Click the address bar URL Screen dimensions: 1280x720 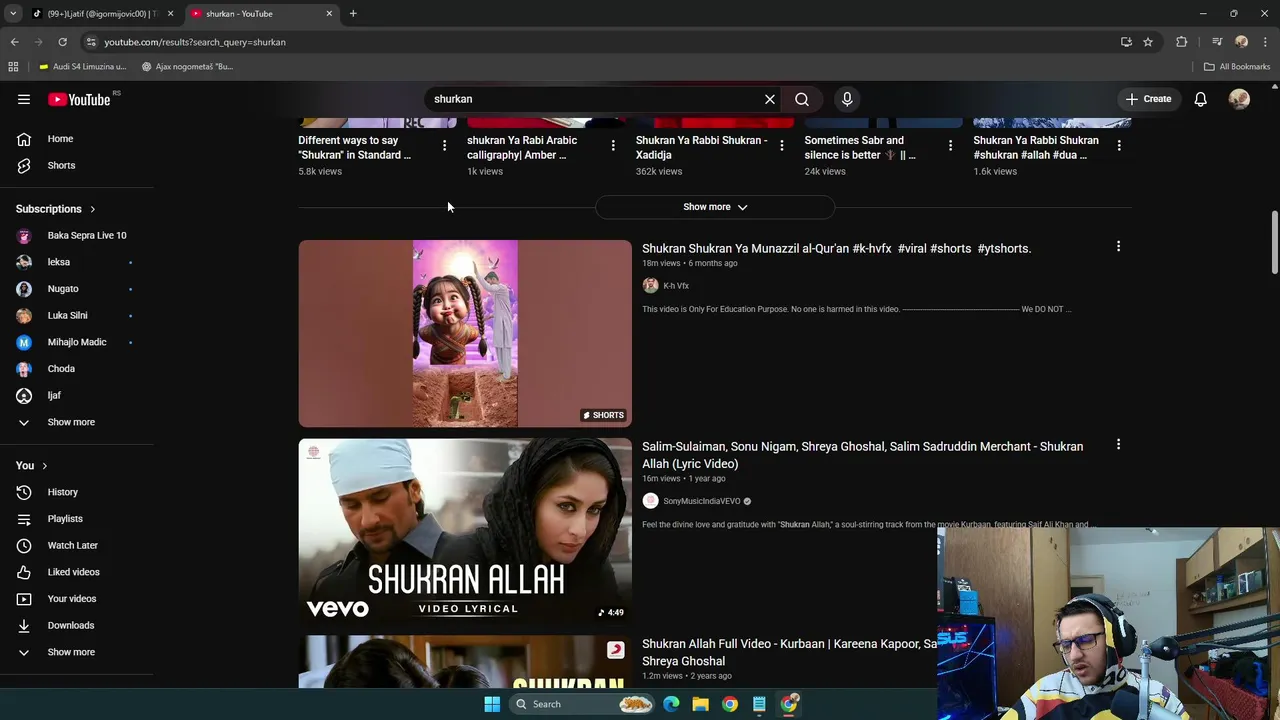[195, 42]
